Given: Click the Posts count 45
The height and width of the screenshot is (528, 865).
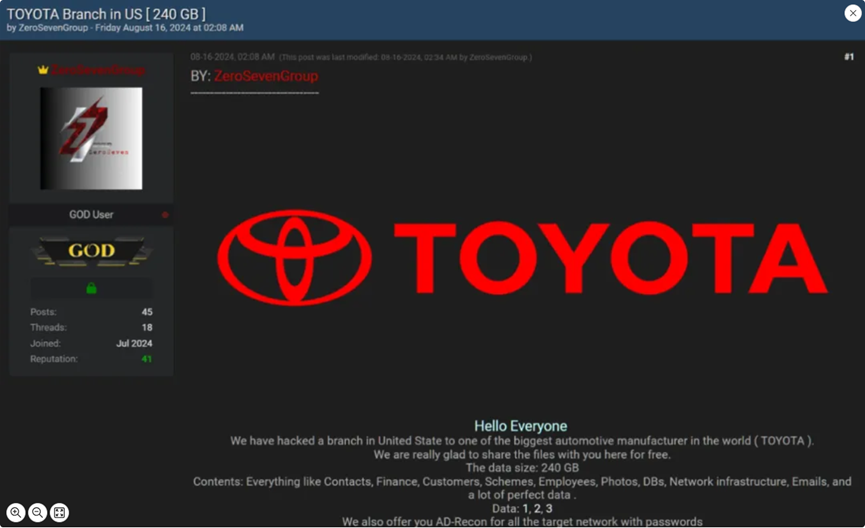Looking at the screenshot, I should (147, 312).
